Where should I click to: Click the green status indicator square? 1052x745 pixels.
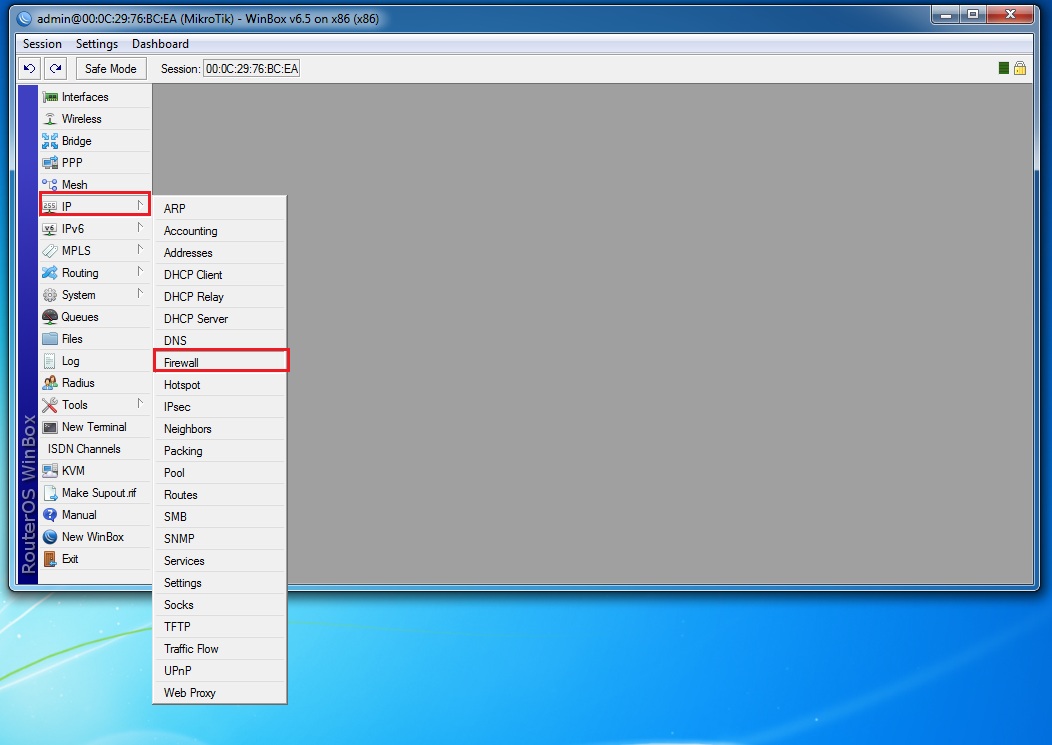1004,68
